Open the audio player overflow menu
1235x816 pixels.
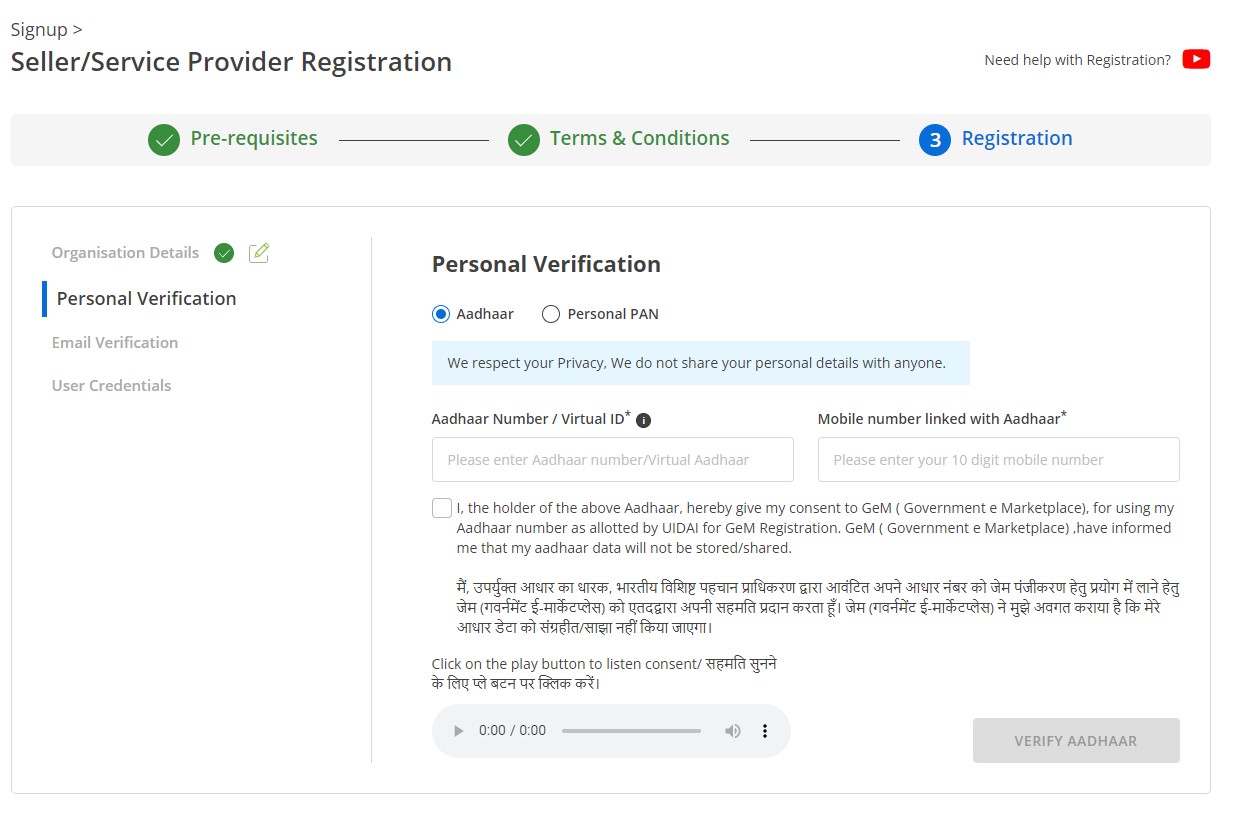coord(765,730)
